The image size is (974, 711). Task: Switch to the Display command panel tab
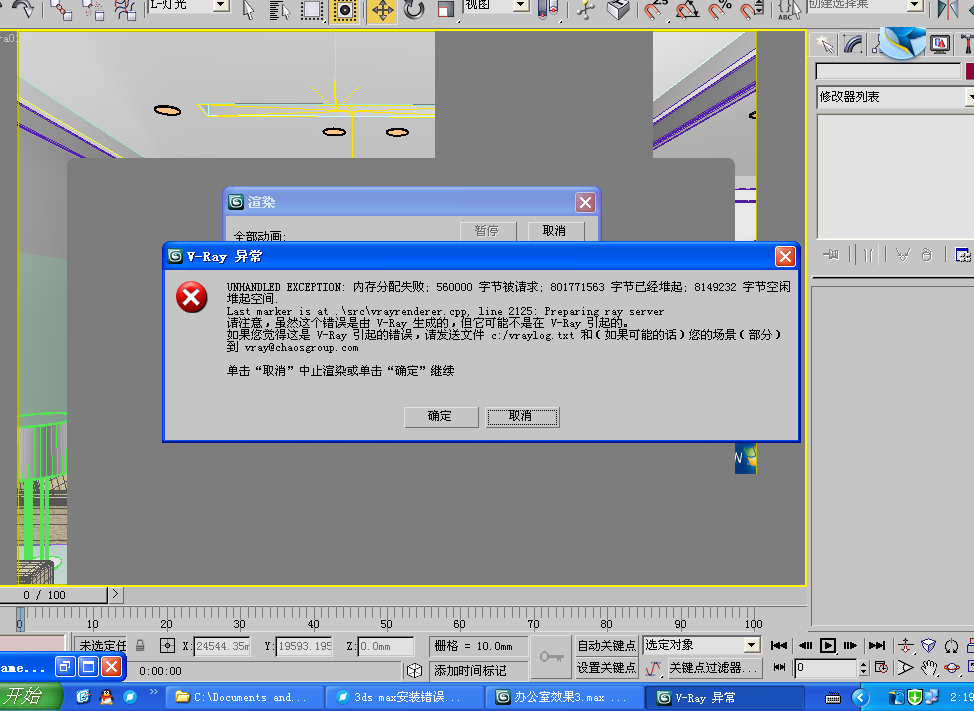pos(940,44)
